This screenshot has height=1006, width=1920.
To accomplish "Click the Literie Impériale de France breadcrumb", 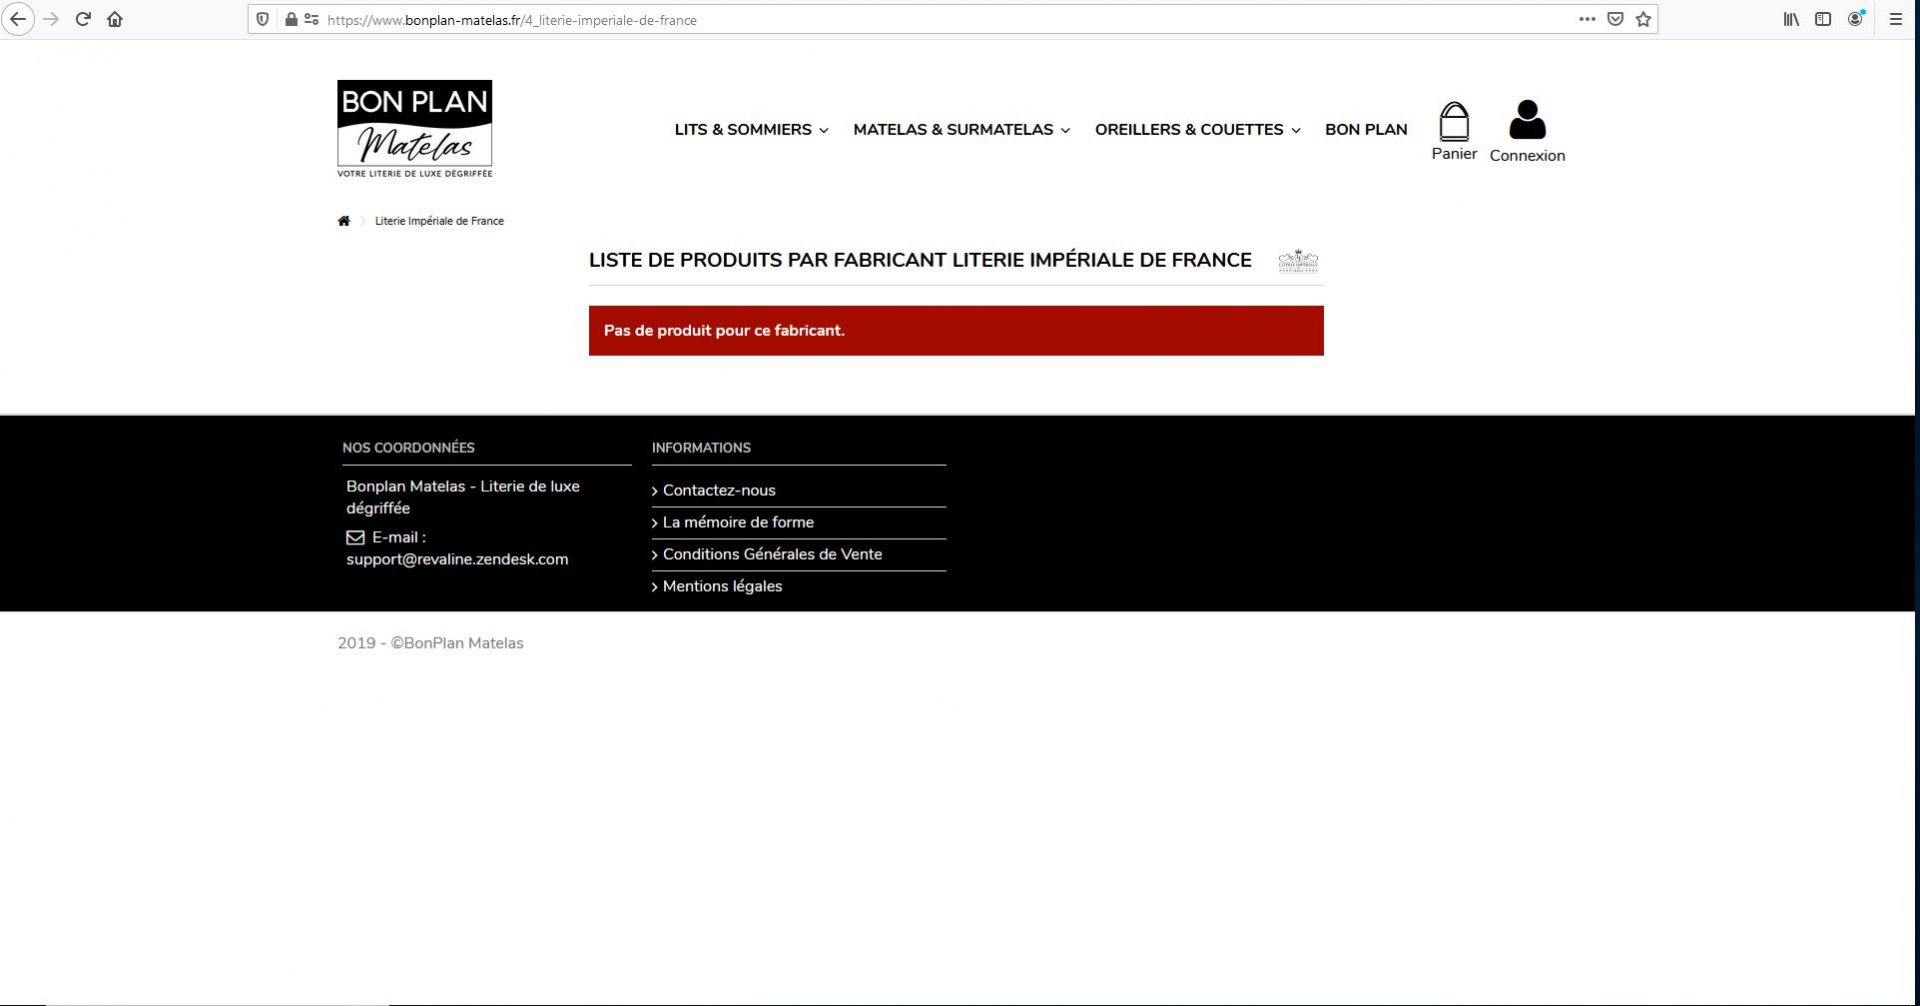I will 439,221.
